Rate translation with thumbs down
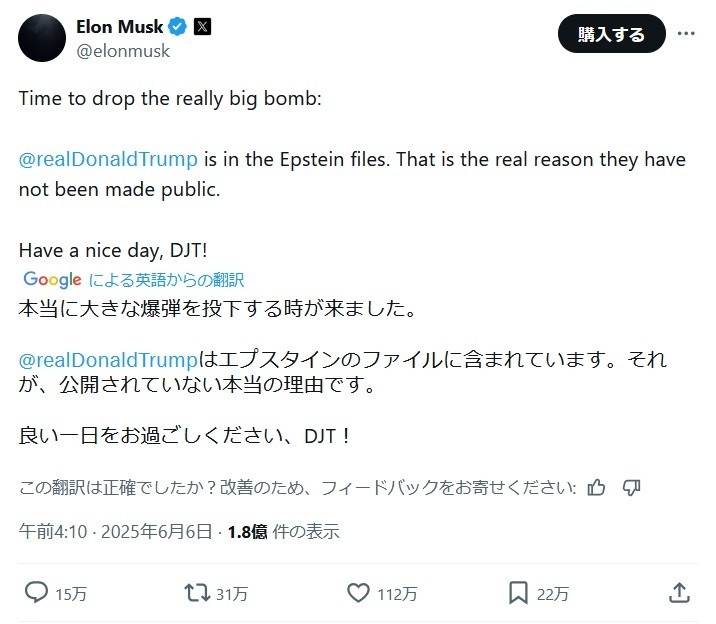Image resolution: width=716 pixels, height=624 pixels. pos(631,488)
